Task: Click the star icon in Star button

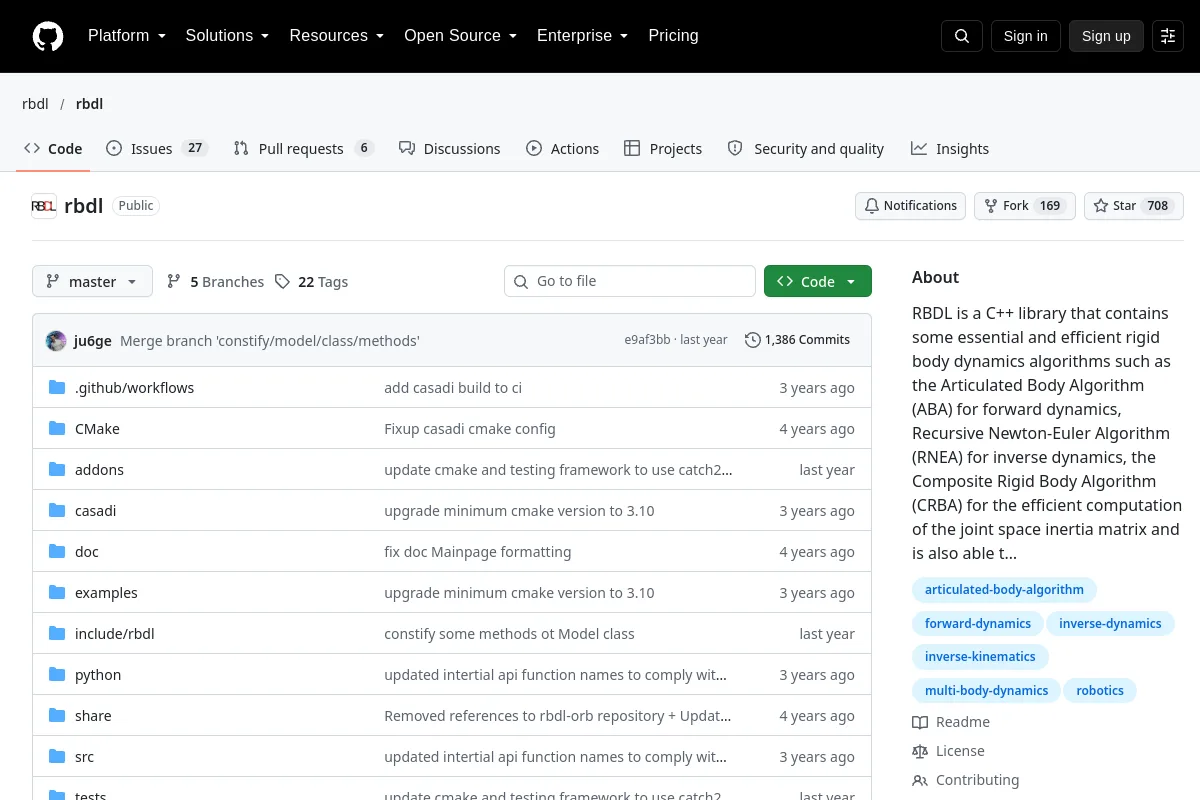Action: [x=1101, y=206]
